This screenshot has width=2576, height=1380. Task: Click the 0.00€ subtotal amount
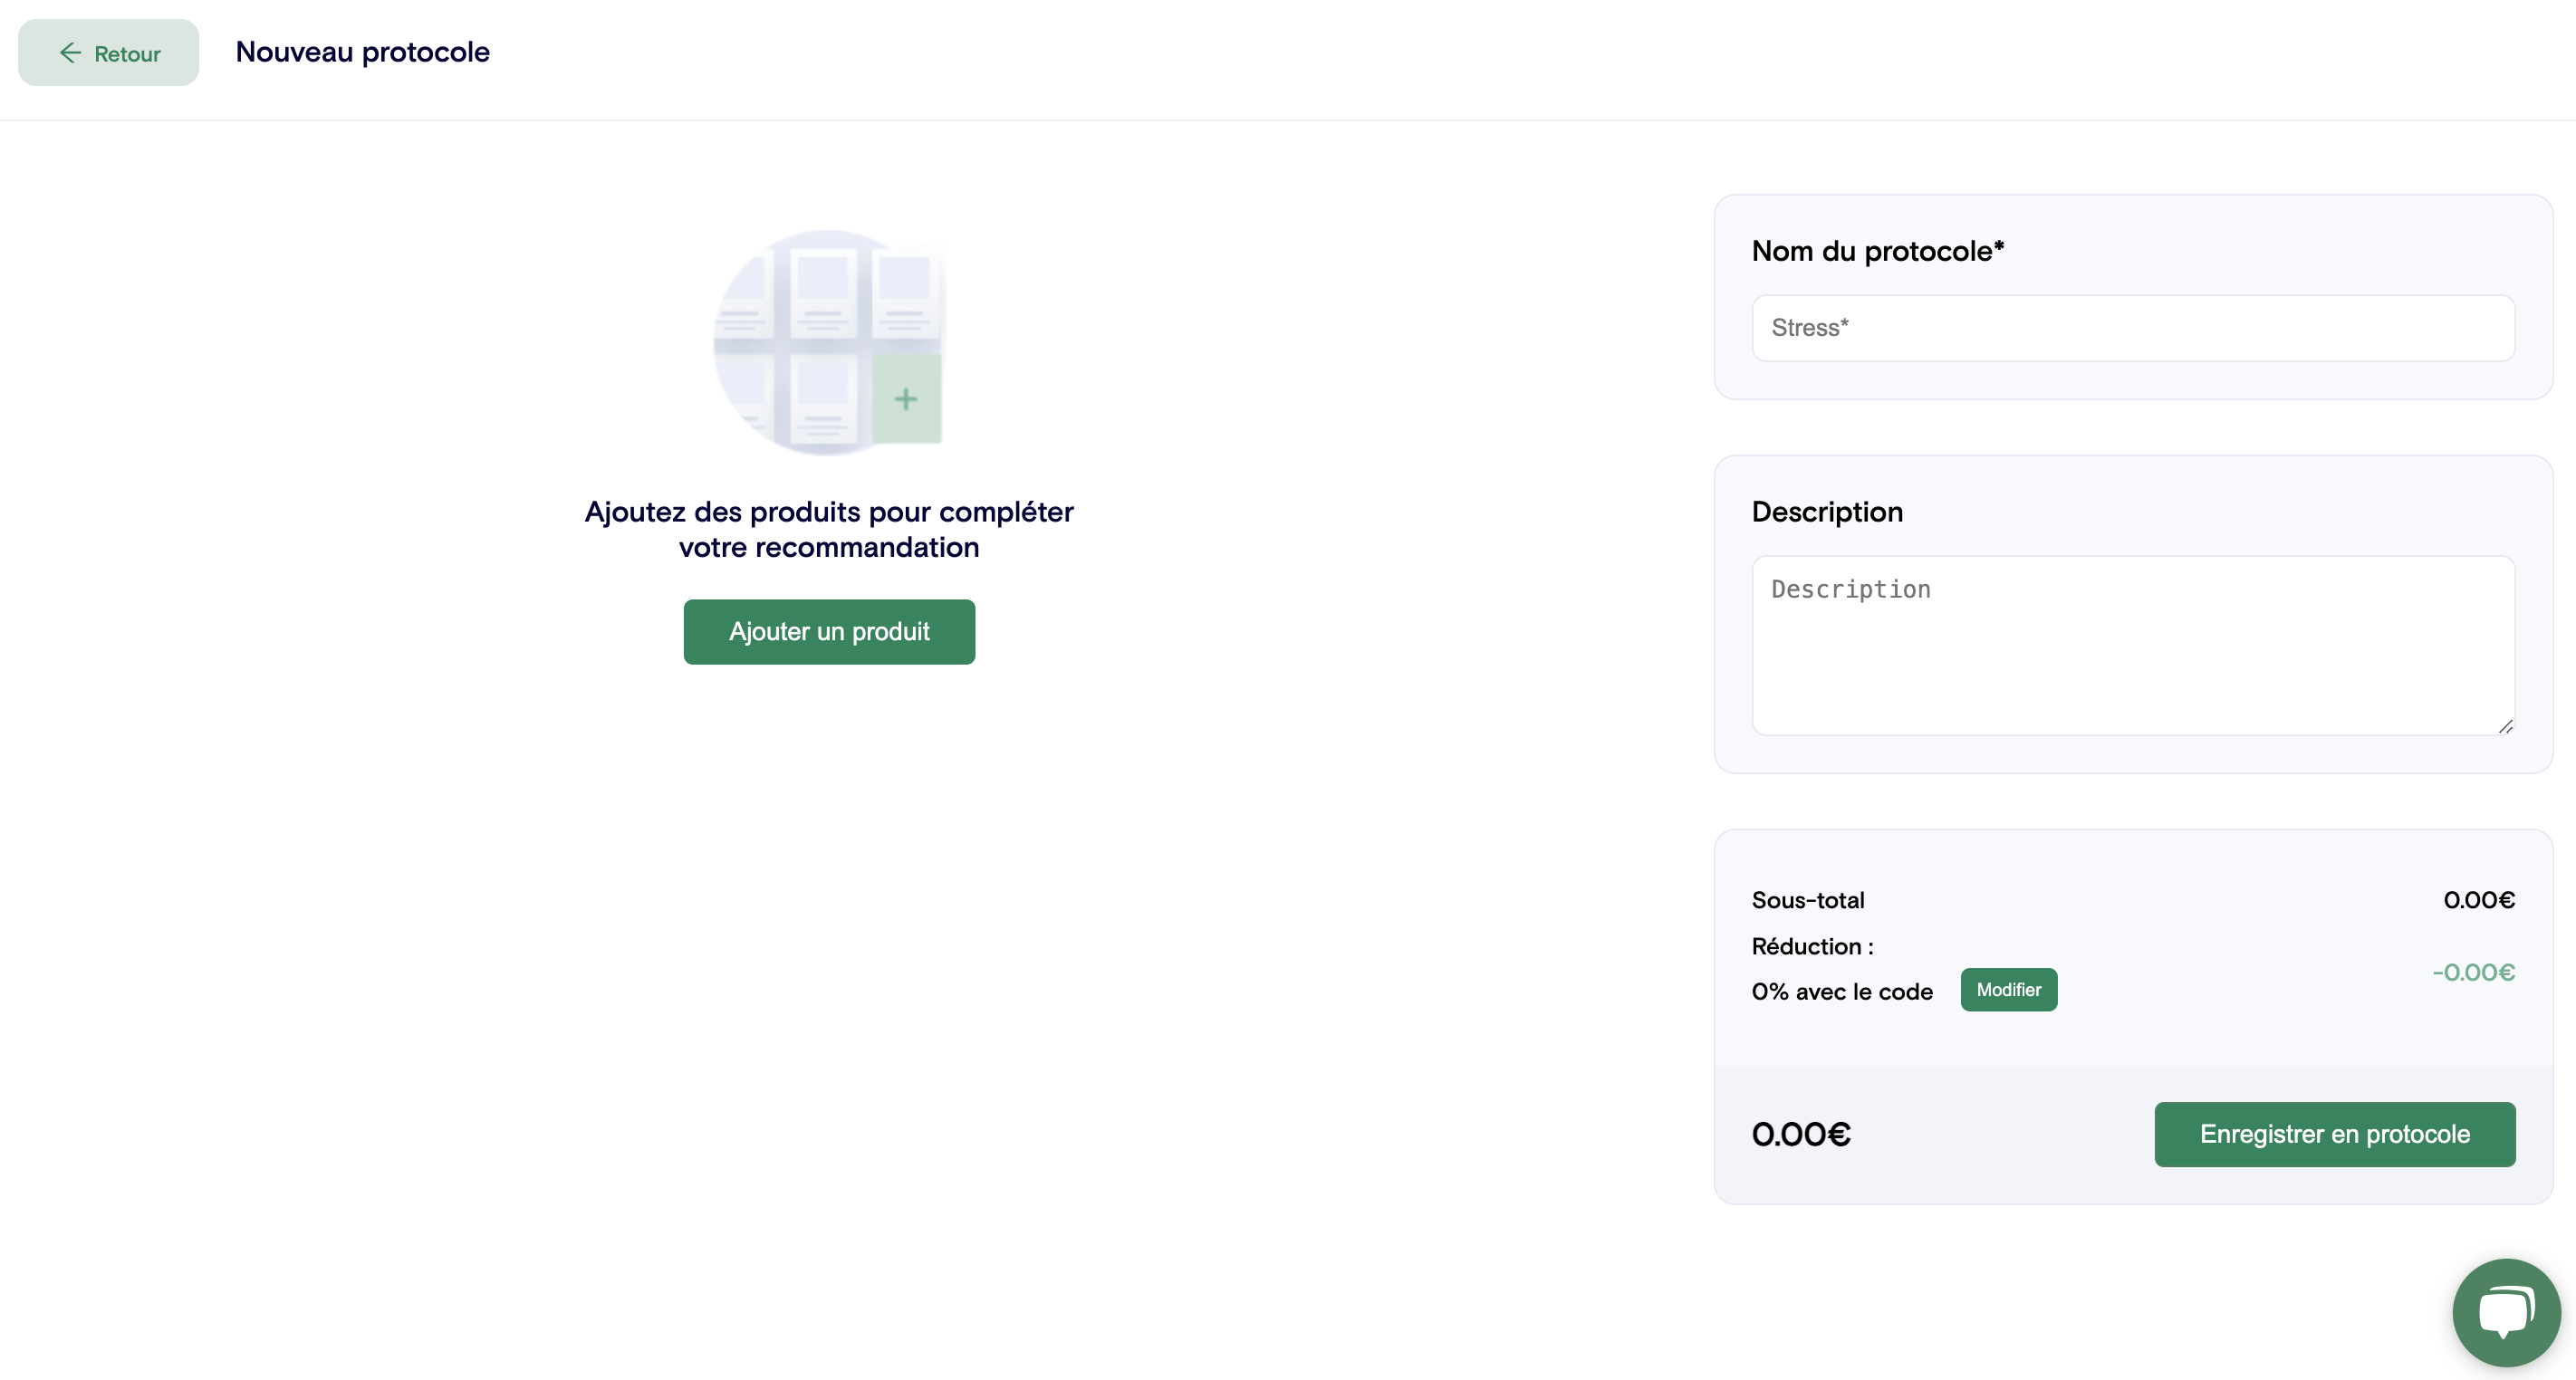[2479, 900]
